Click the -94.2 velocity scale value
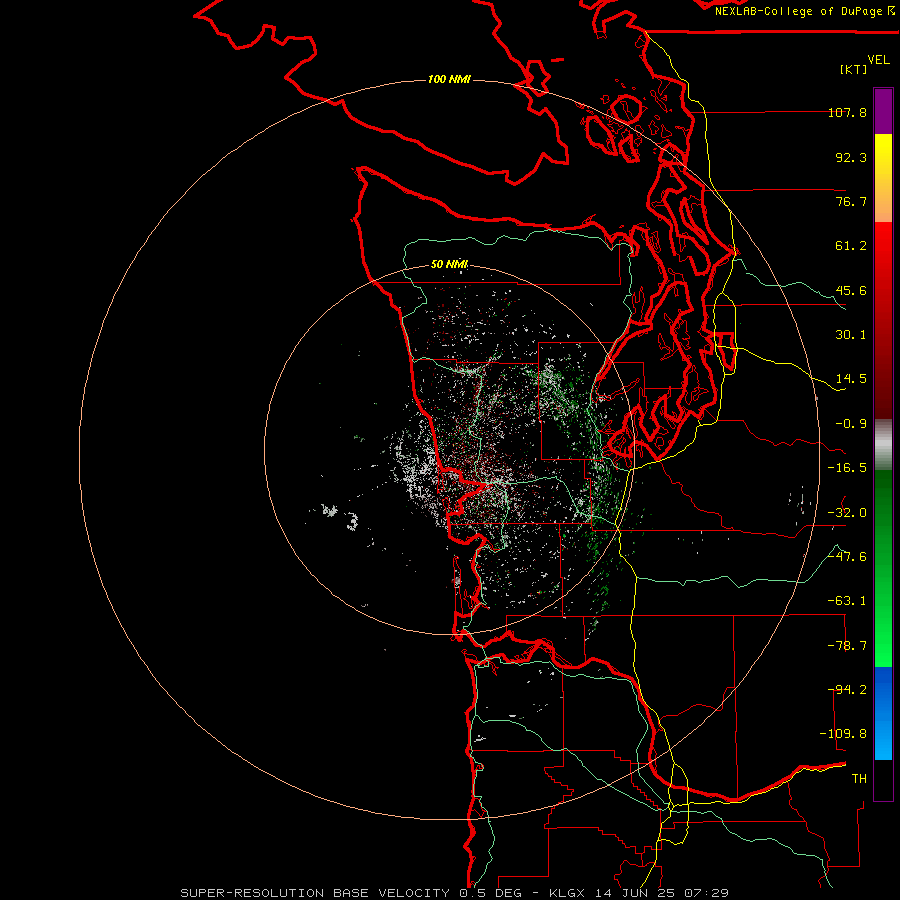The width and height of the screenshot is (900, 900). pyautogui.click(x=847, y=690)
